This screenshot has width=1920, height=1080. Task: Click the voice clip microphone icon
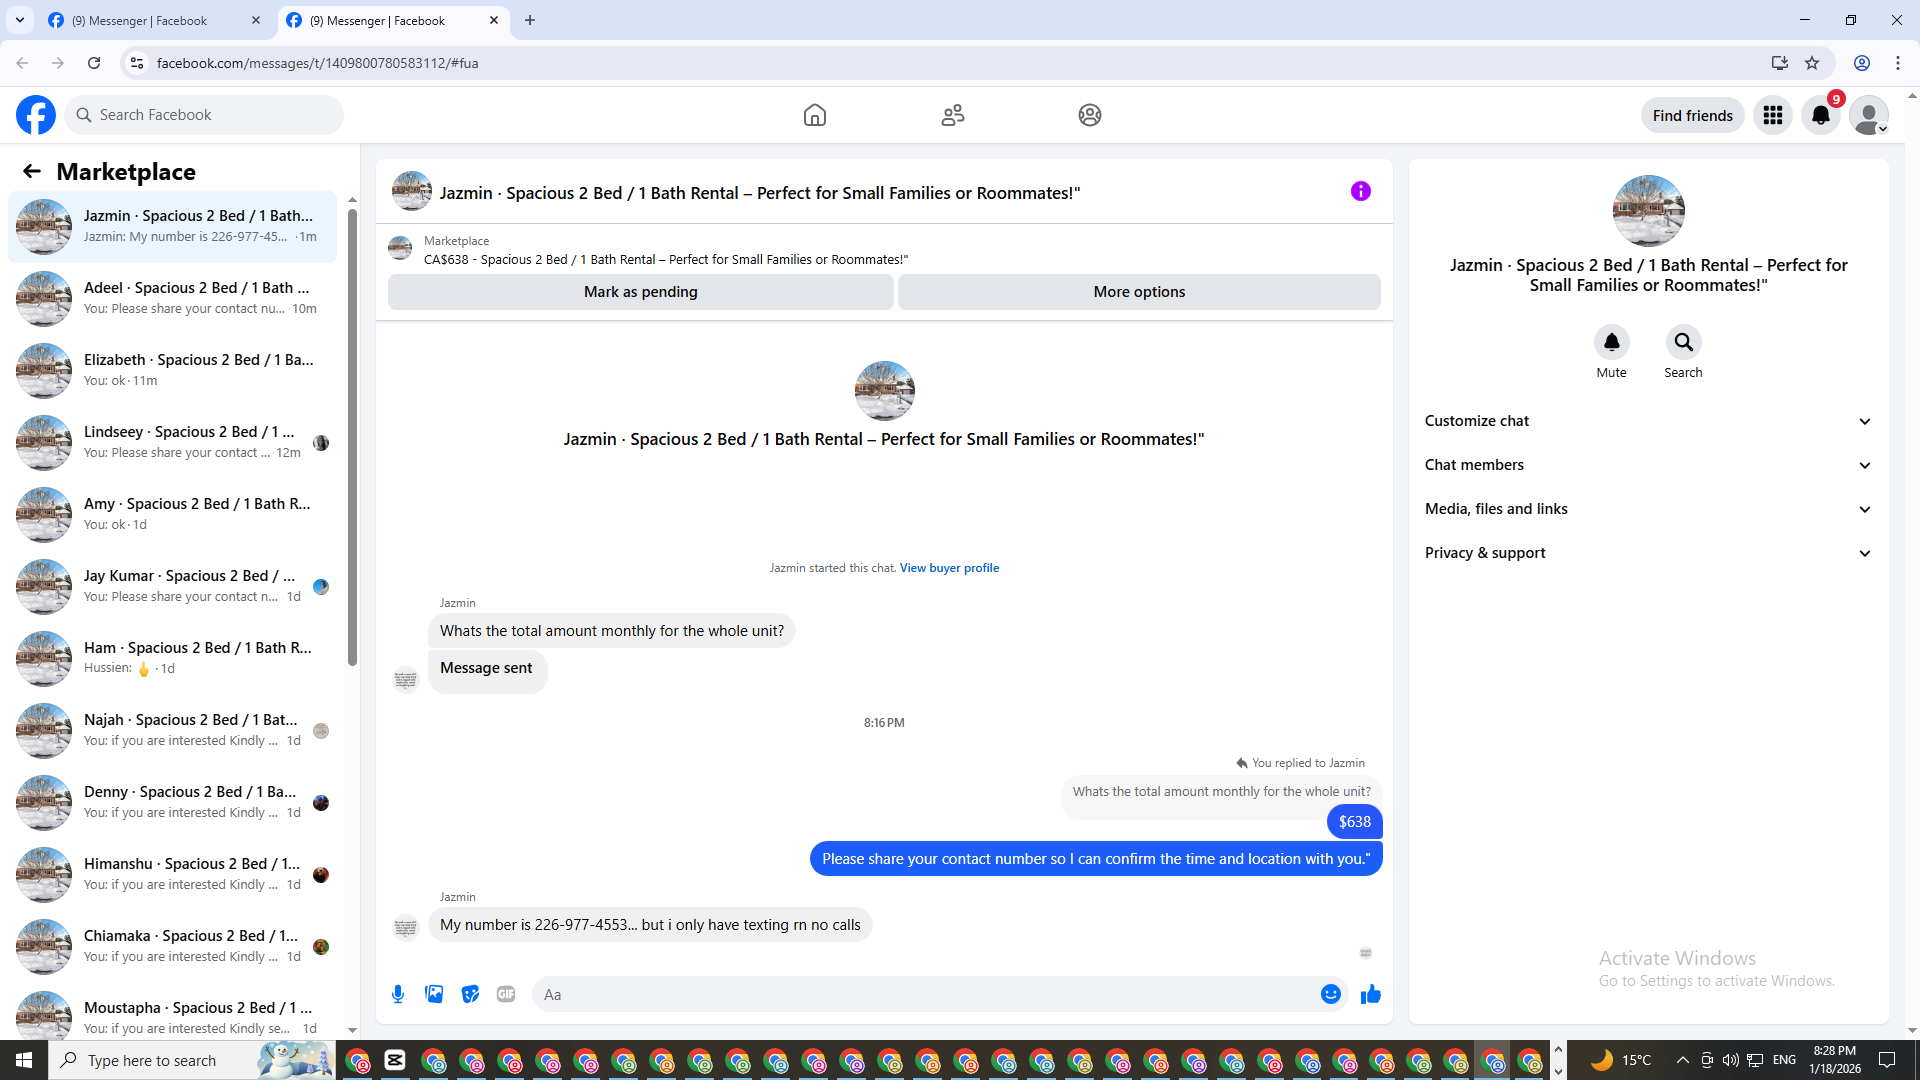(x=398, y=994)
